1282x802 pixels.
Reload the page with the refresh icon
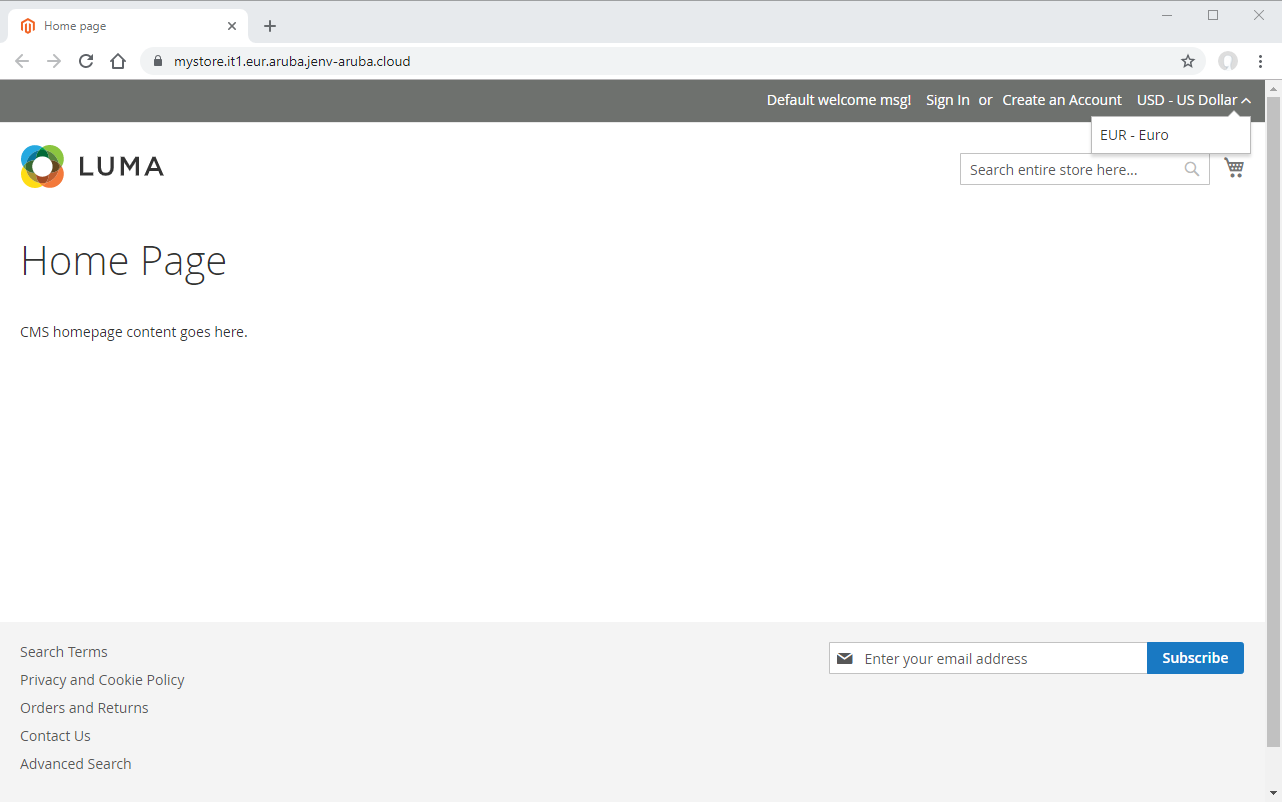tap(86, 61)
